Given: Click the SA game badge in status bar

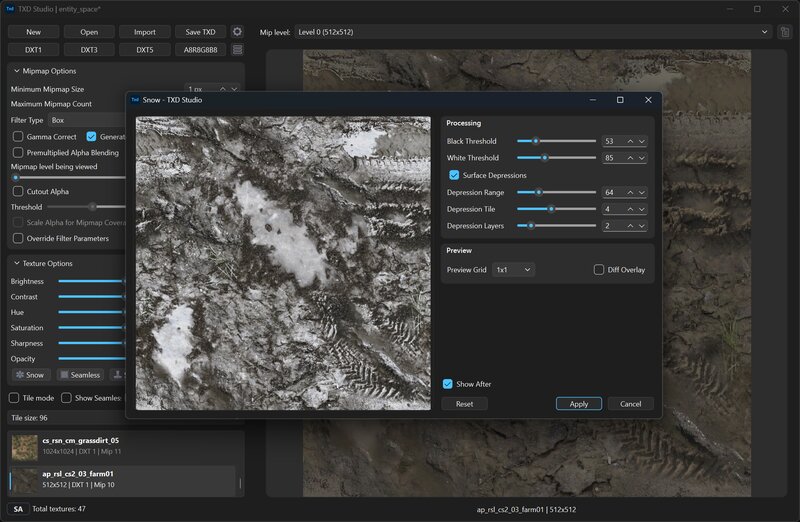Looking at the screenshot, I should coord(18,509).
